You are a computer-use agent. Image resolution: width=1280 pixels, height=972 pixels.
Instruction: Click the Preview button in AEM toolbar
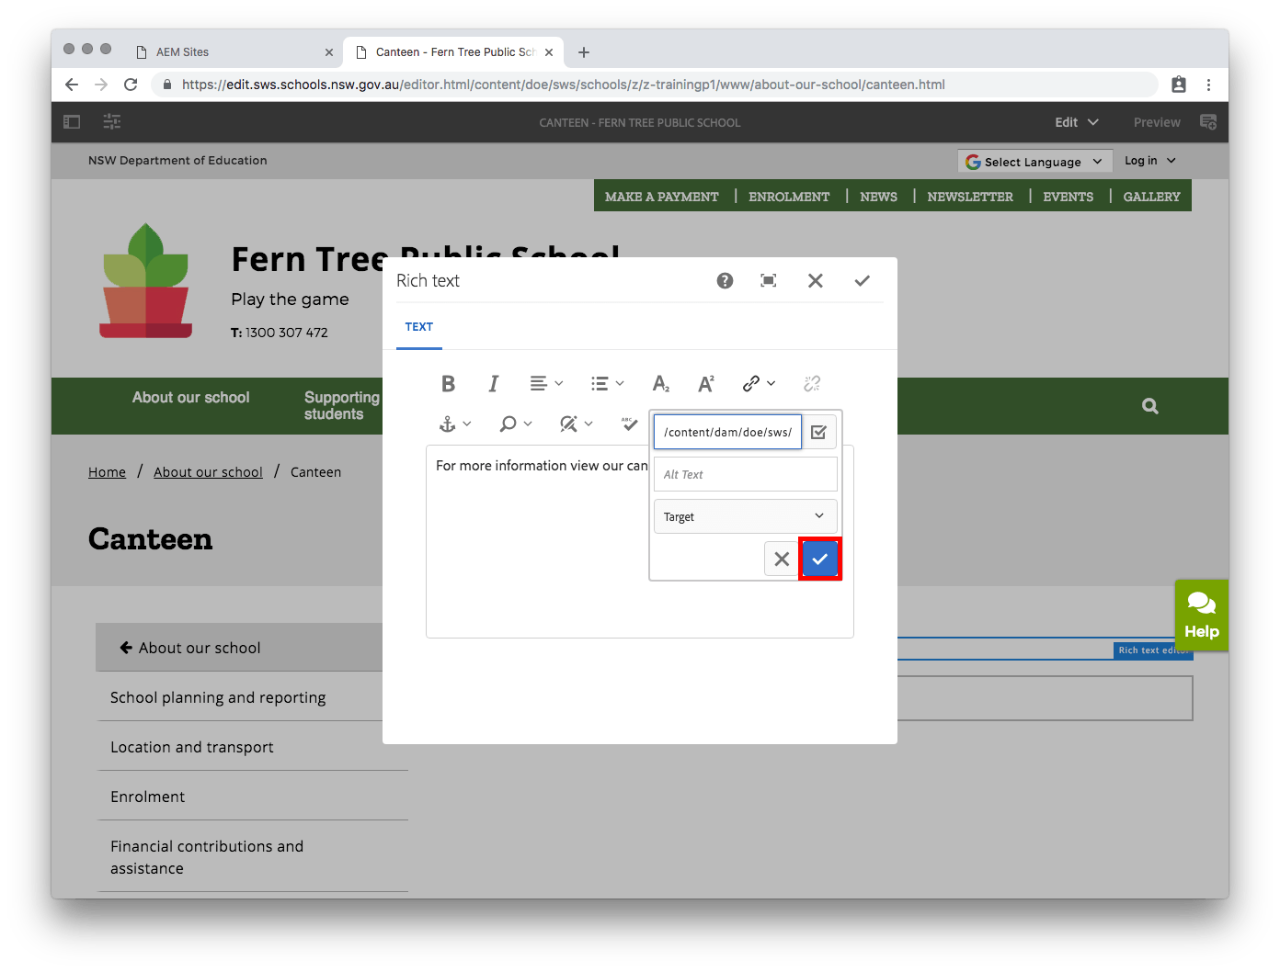coord(1157,122)
